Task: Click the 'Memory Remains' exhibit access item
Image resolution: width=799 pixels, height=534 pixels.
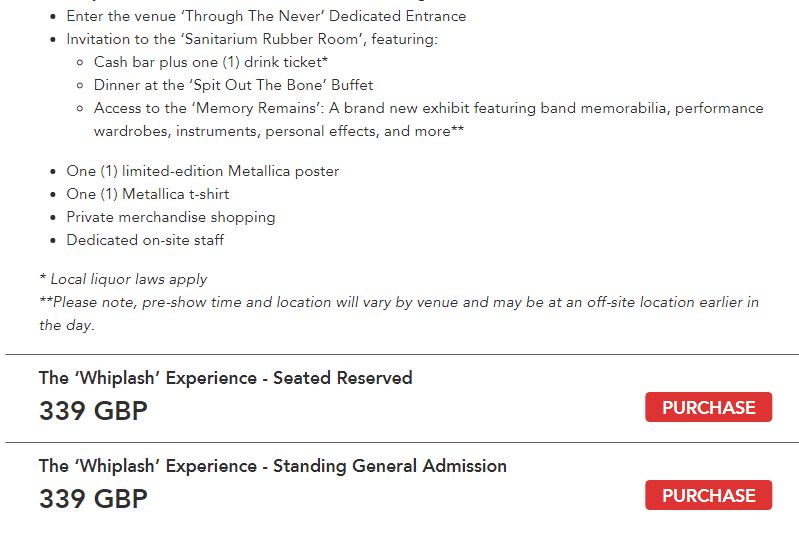Action: click(x=428, y=108)
